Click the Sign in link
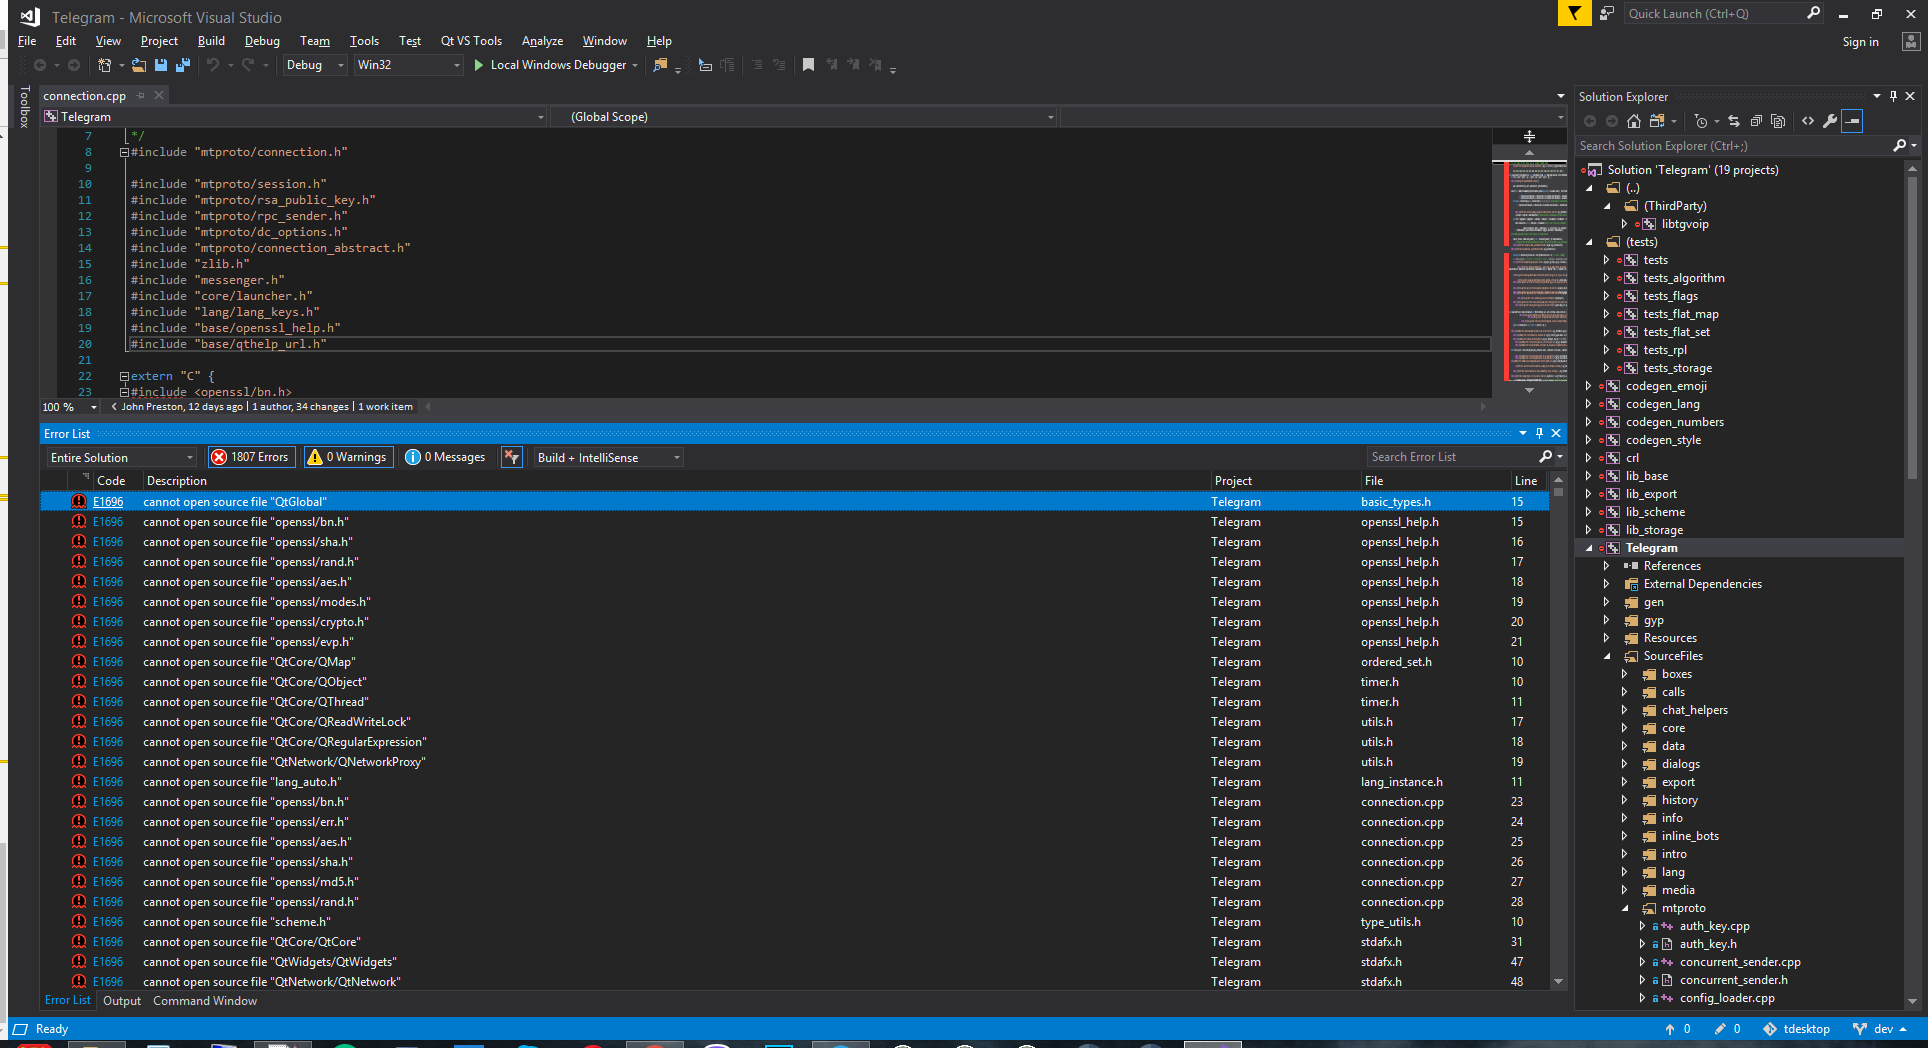 [x=1861, y=41]
